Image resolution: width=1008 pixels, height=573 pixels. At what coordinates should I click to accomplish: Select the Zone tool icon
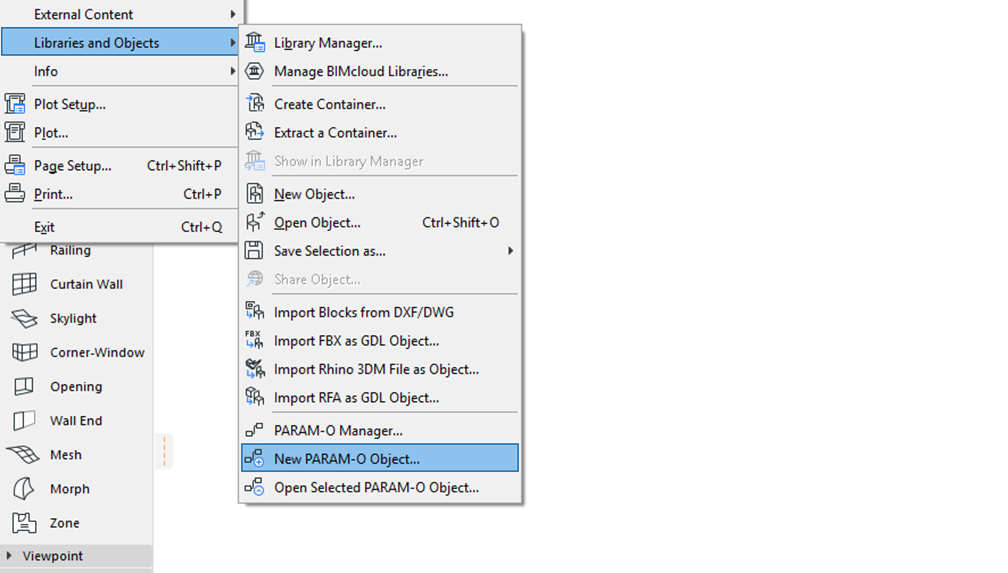24,522
